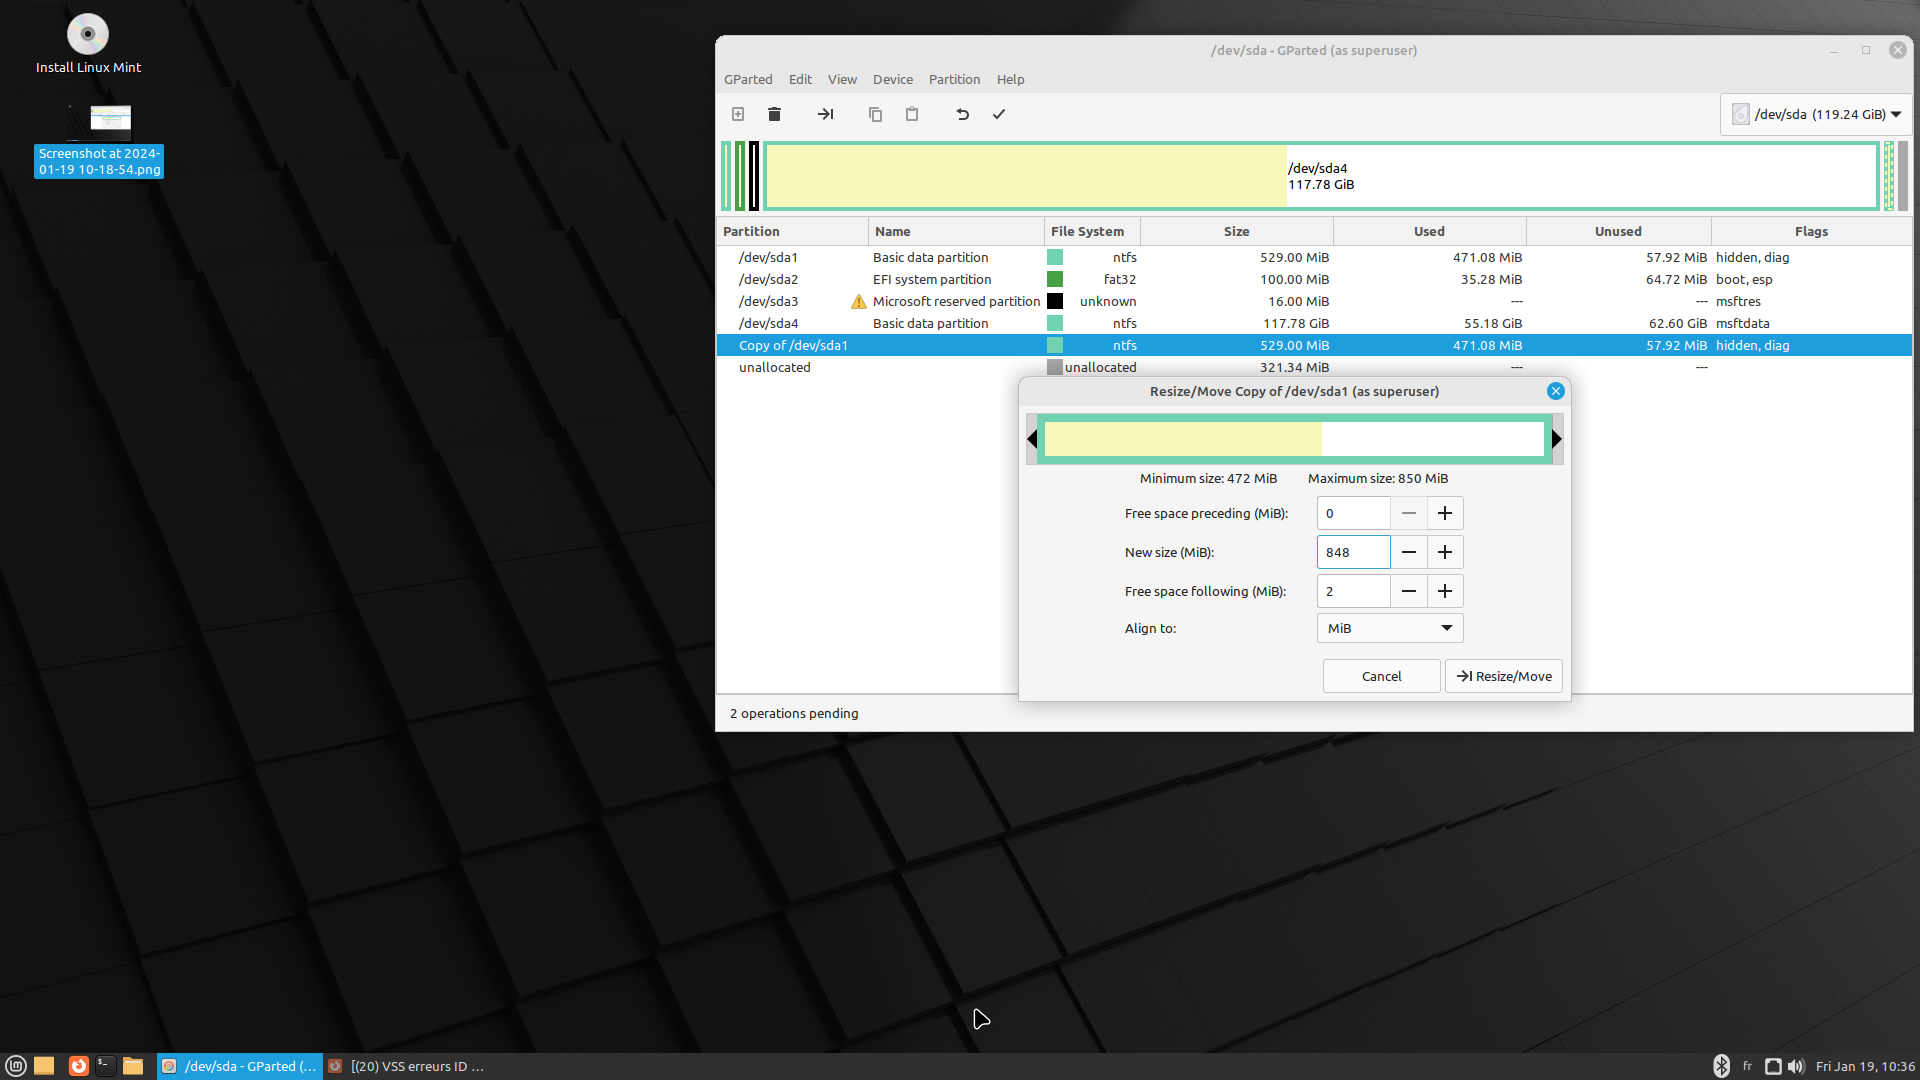Click the delete partition trash icon
The width and height of the screenshot is (1920, 1080).
tap(774, 114)
